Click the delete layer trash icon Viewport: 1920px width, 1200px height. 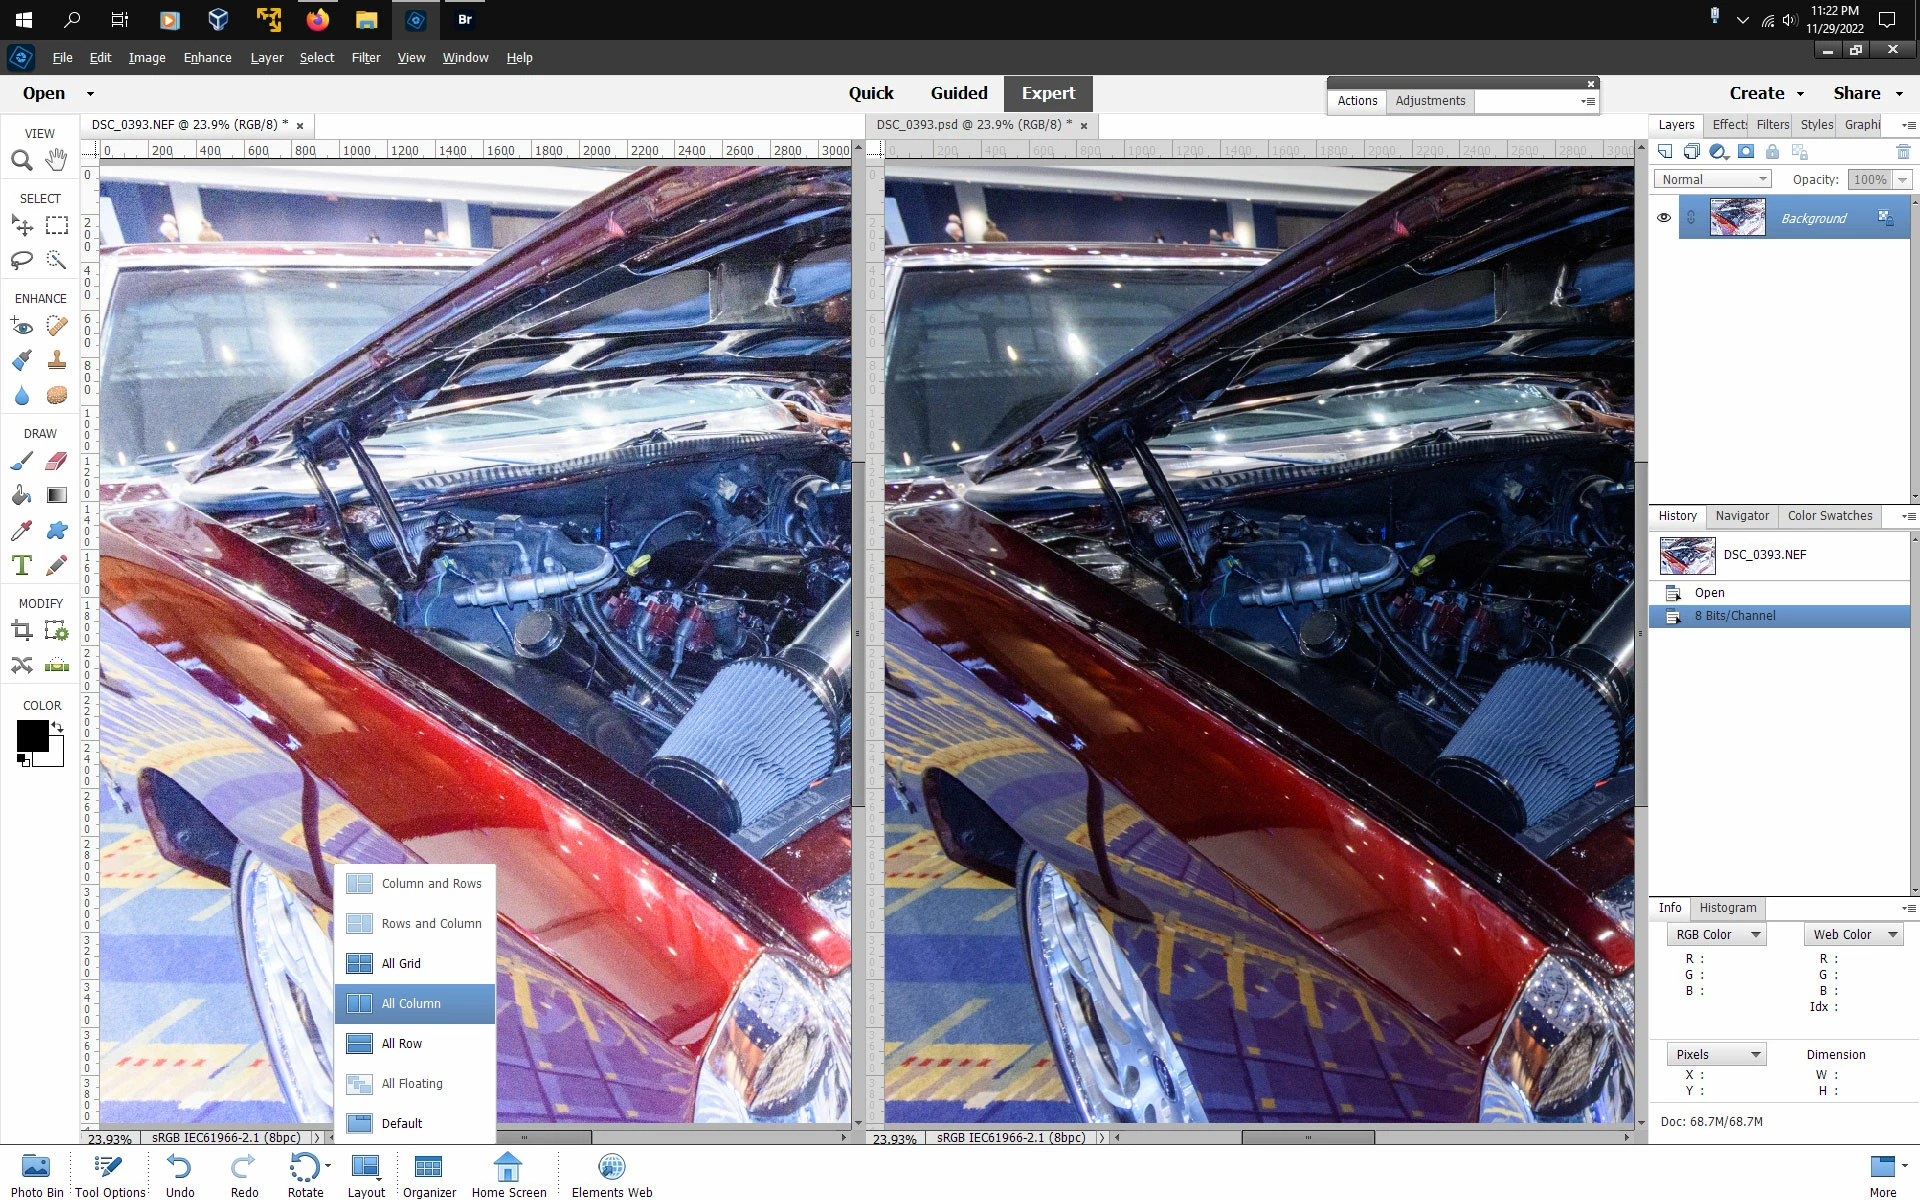click(1902, 152)
